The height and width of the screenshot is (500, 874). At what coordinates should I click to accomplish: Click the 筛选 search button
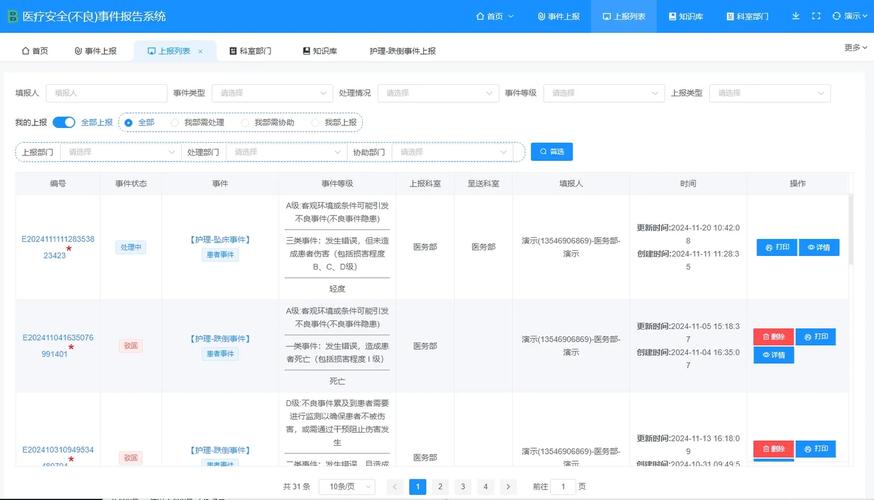click(552, 152)
